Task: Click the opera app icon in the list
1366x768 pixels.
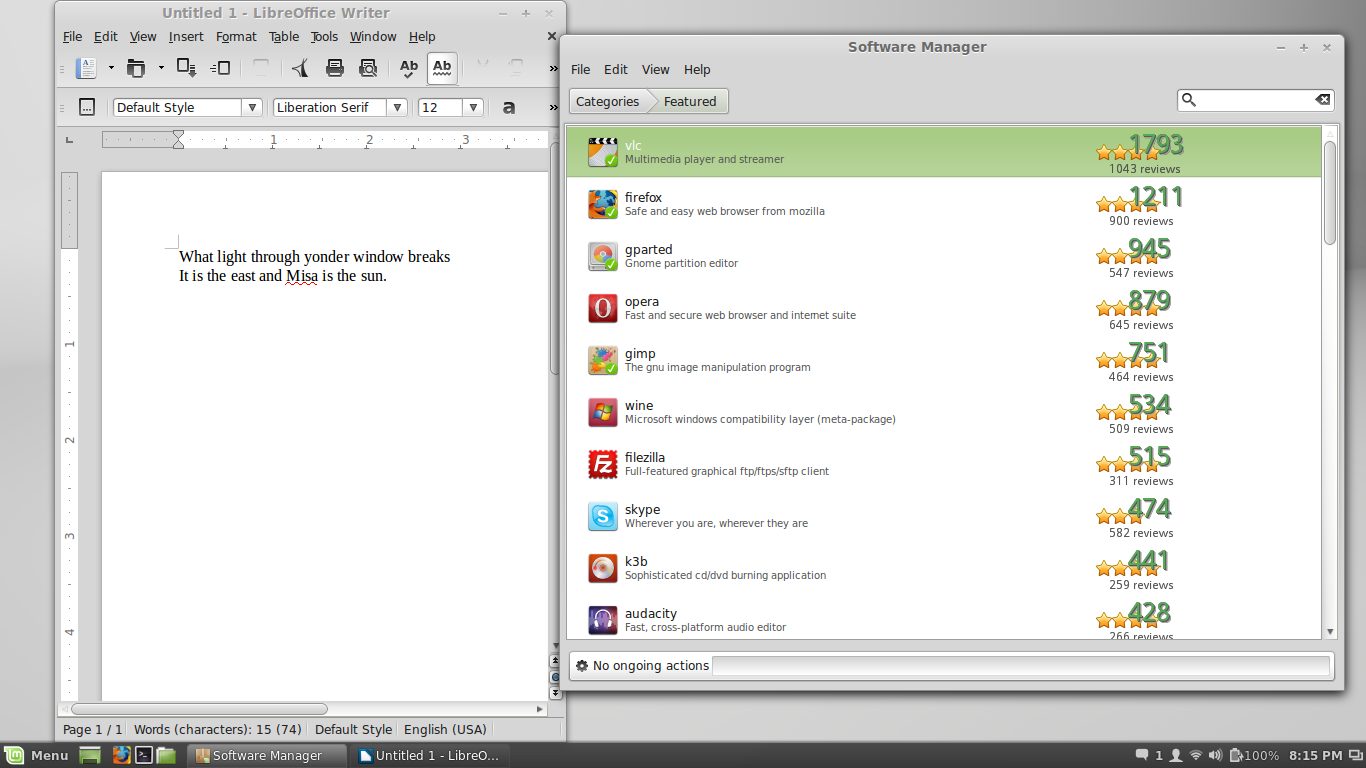Action: coord(603,308)
